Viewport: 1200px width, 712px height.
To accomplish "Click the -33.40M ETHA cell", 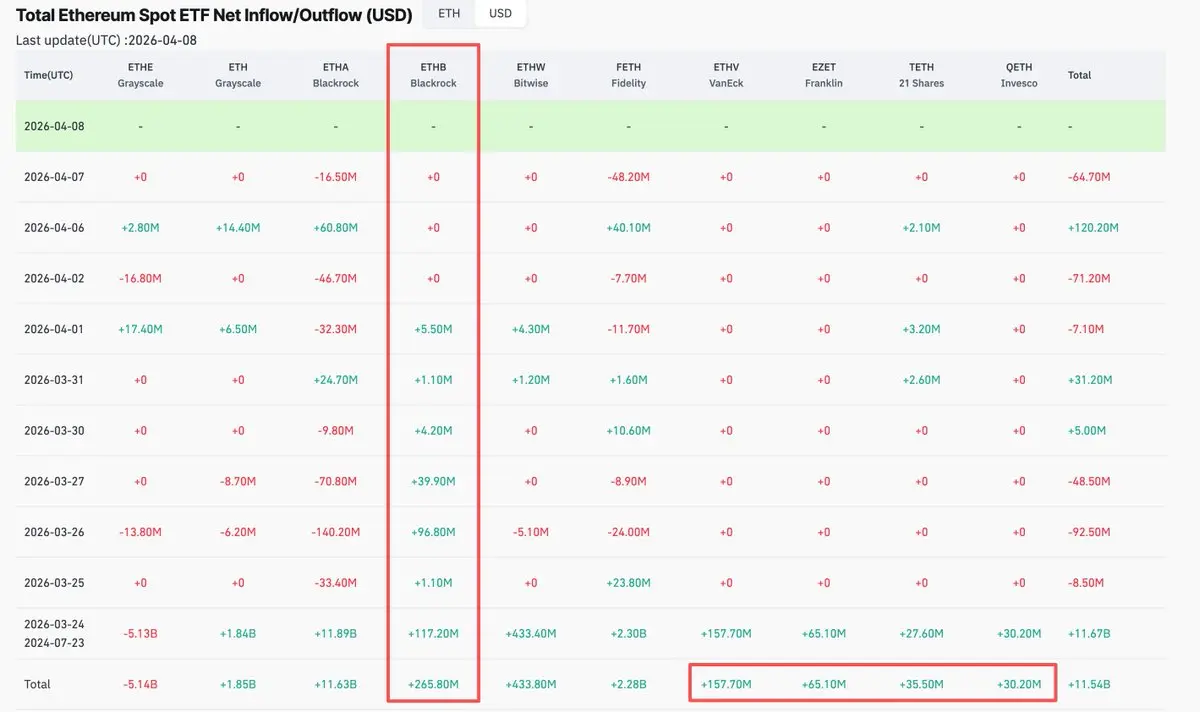I will pyautogui.click(x=335, y=583).
